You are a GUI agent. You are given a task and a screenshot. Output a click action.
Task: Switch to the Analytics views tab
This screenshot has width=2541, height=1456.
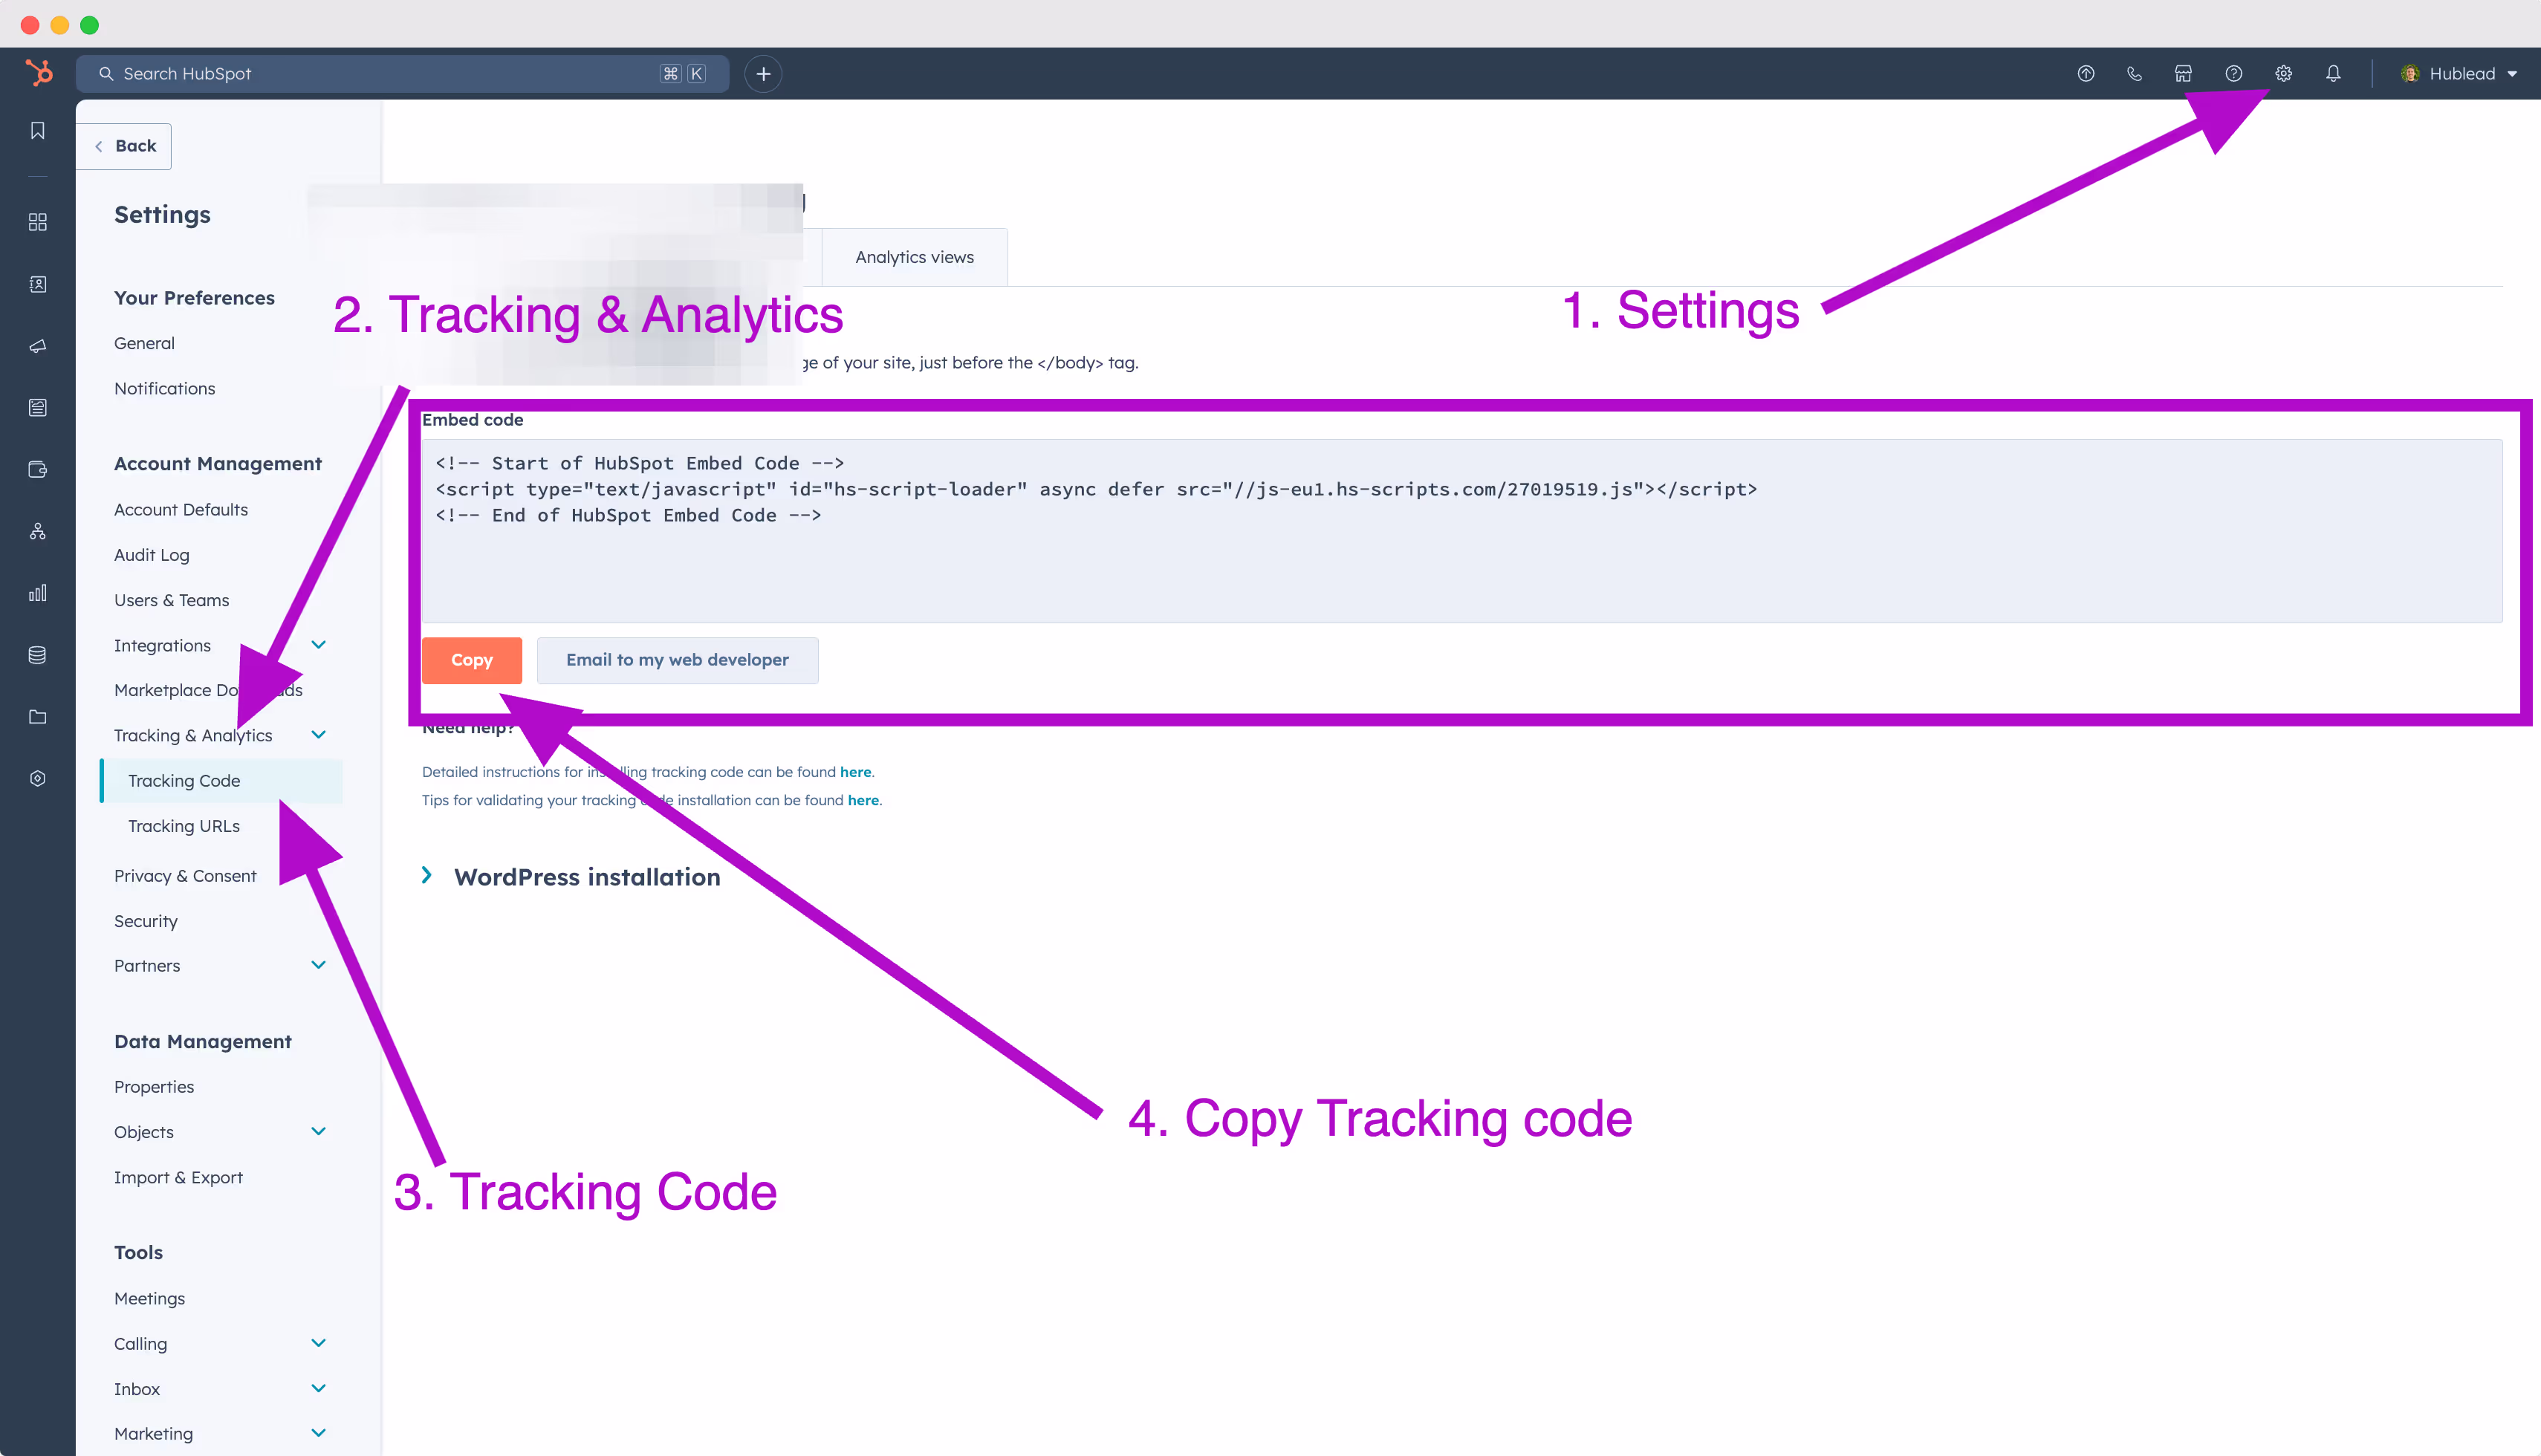click(x=914, y=257)
